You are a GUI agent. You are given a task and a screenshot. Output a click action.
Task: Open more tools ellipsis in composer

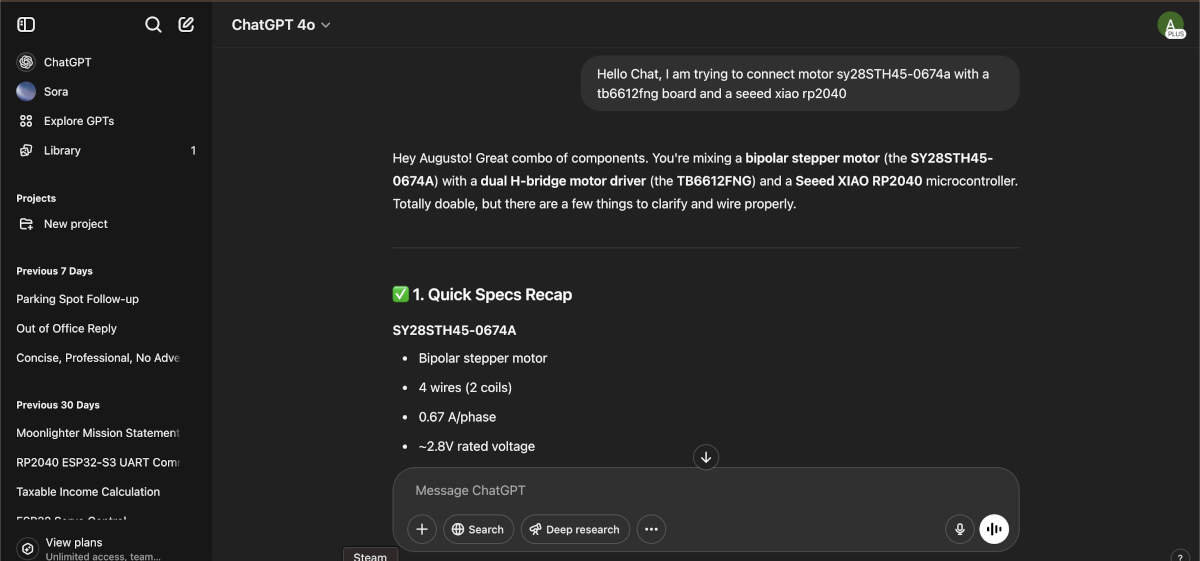coord(651,529)
